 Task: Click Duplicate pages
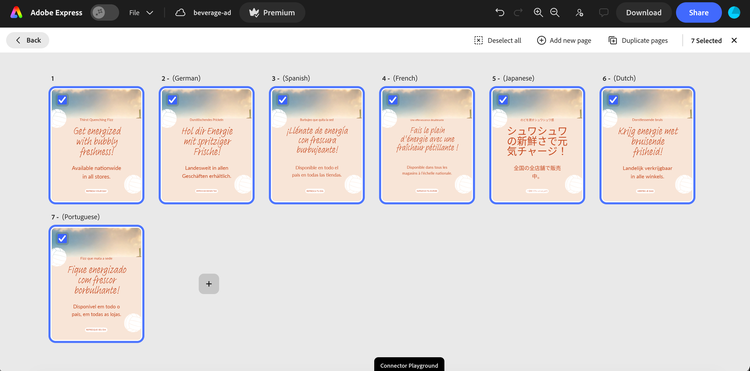(638, 41)
